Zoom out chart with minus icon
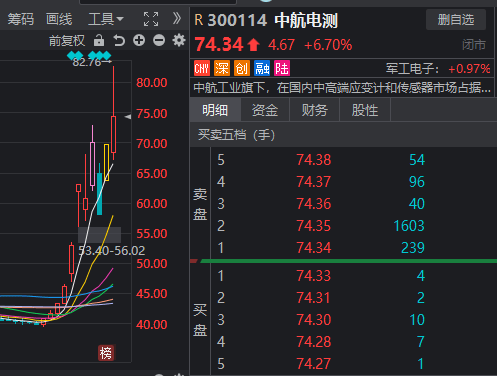The image size is (497, 376). point(159,41)
